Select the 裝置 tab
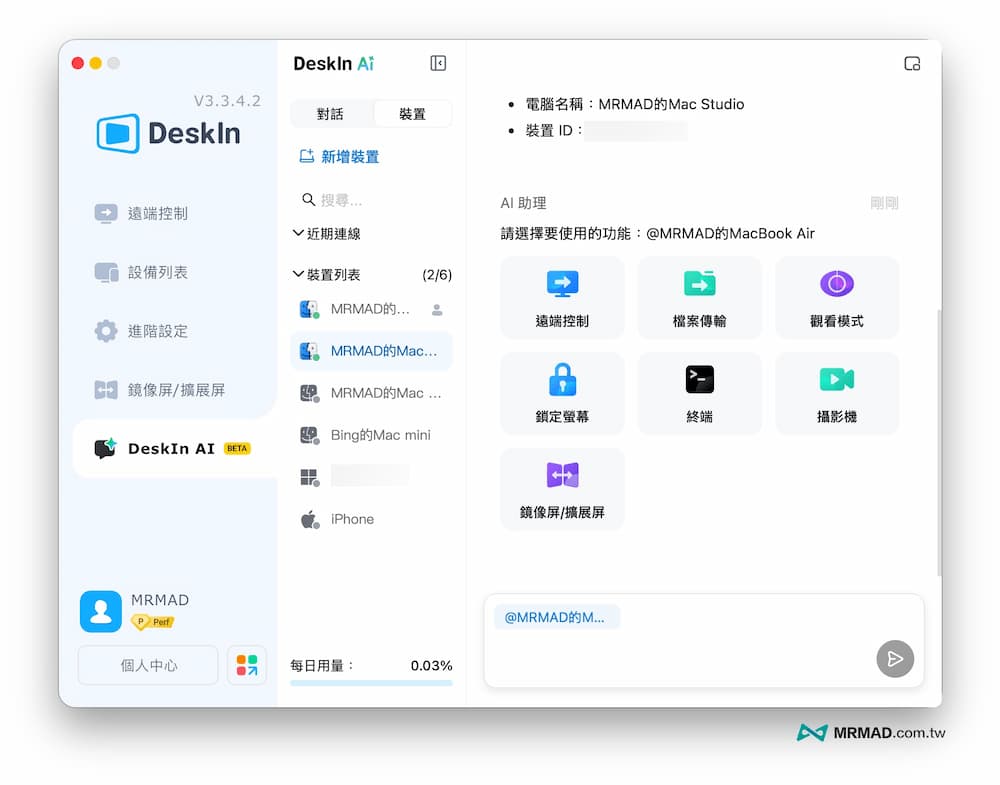The height and width of the screenshot is (785, 1000). tap(412, 113)
